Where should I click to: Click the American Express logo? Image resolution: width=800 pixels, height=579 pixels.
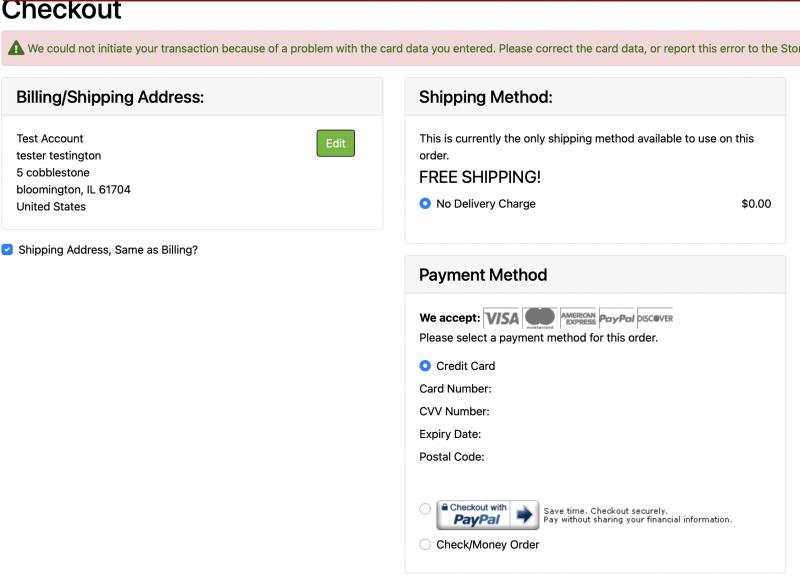[578, 318]
